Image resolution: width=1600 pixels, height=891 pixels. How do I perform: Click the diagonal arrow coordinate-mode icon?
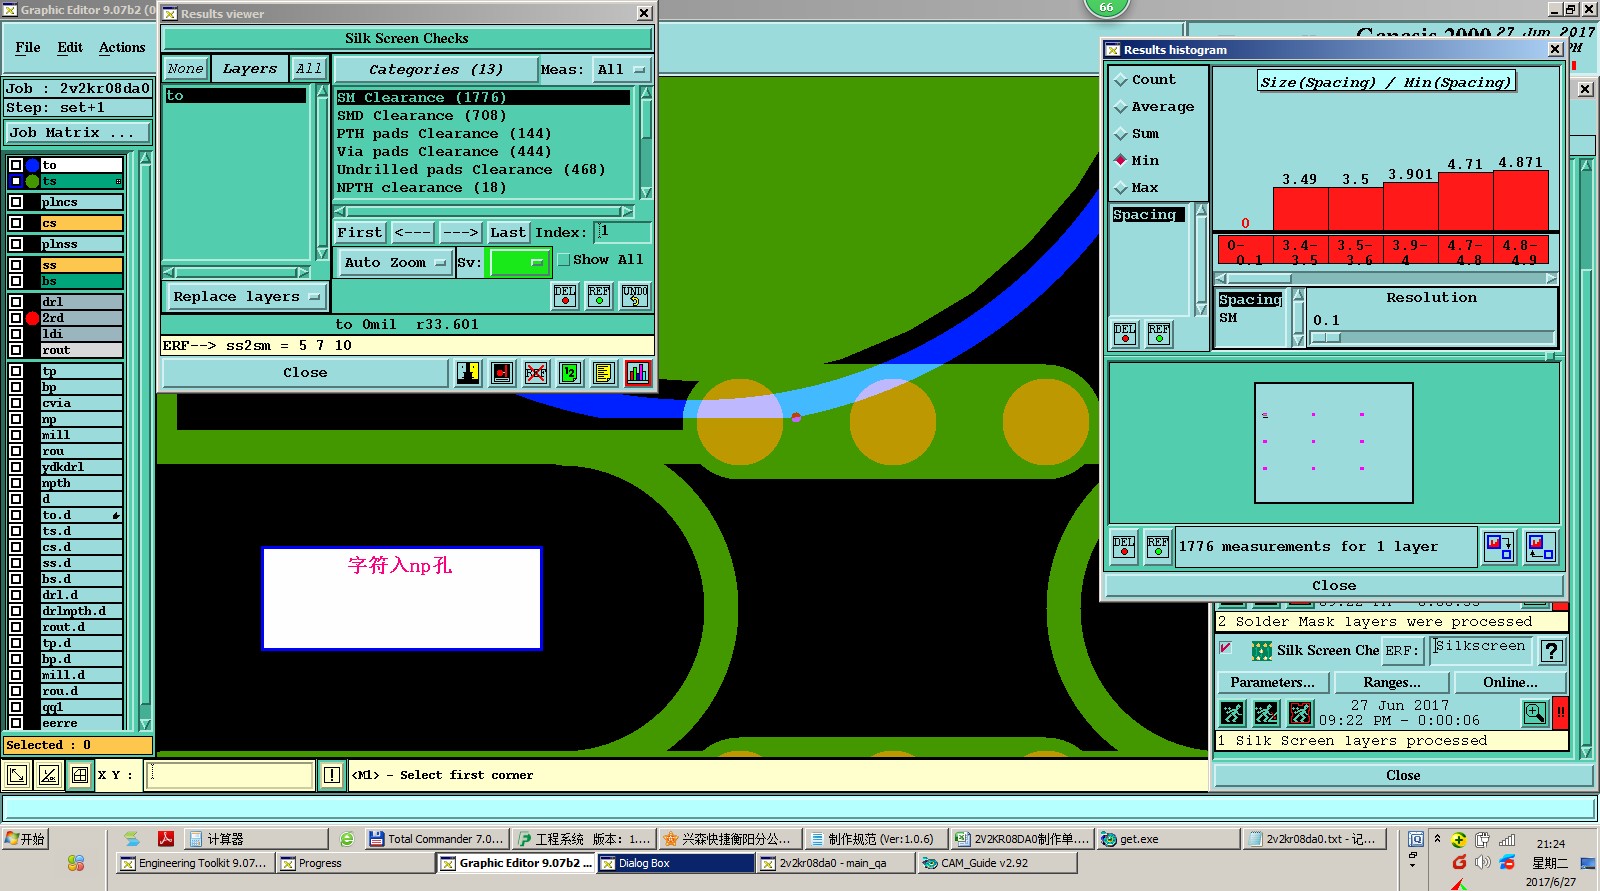coord(17,775)
